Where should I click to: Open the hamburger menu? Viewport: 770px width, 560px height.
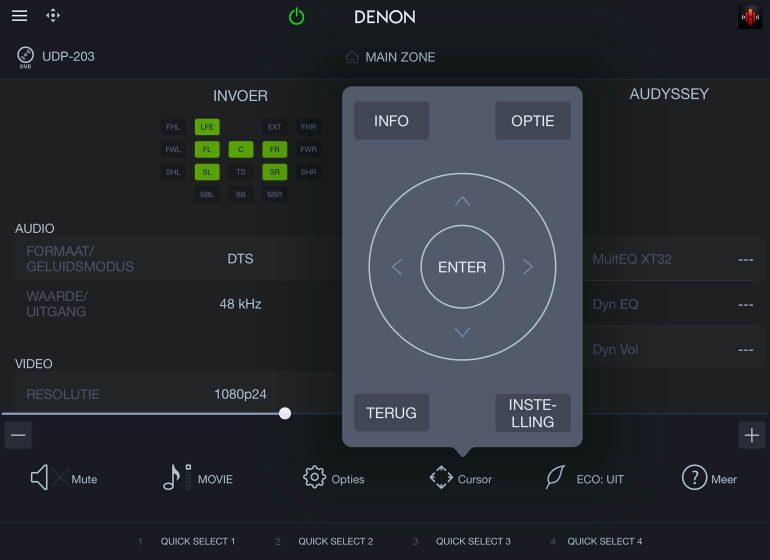click(x=19, y=16)
